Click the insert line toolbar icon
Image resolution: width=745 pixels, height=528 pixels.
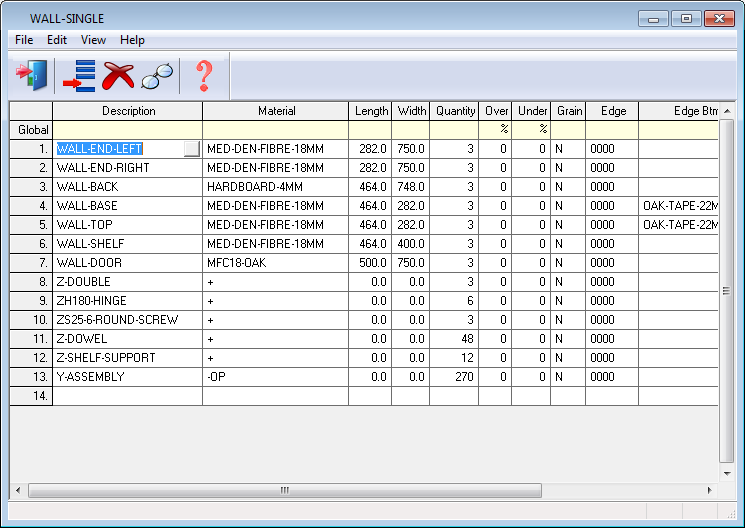coord(79,76)
